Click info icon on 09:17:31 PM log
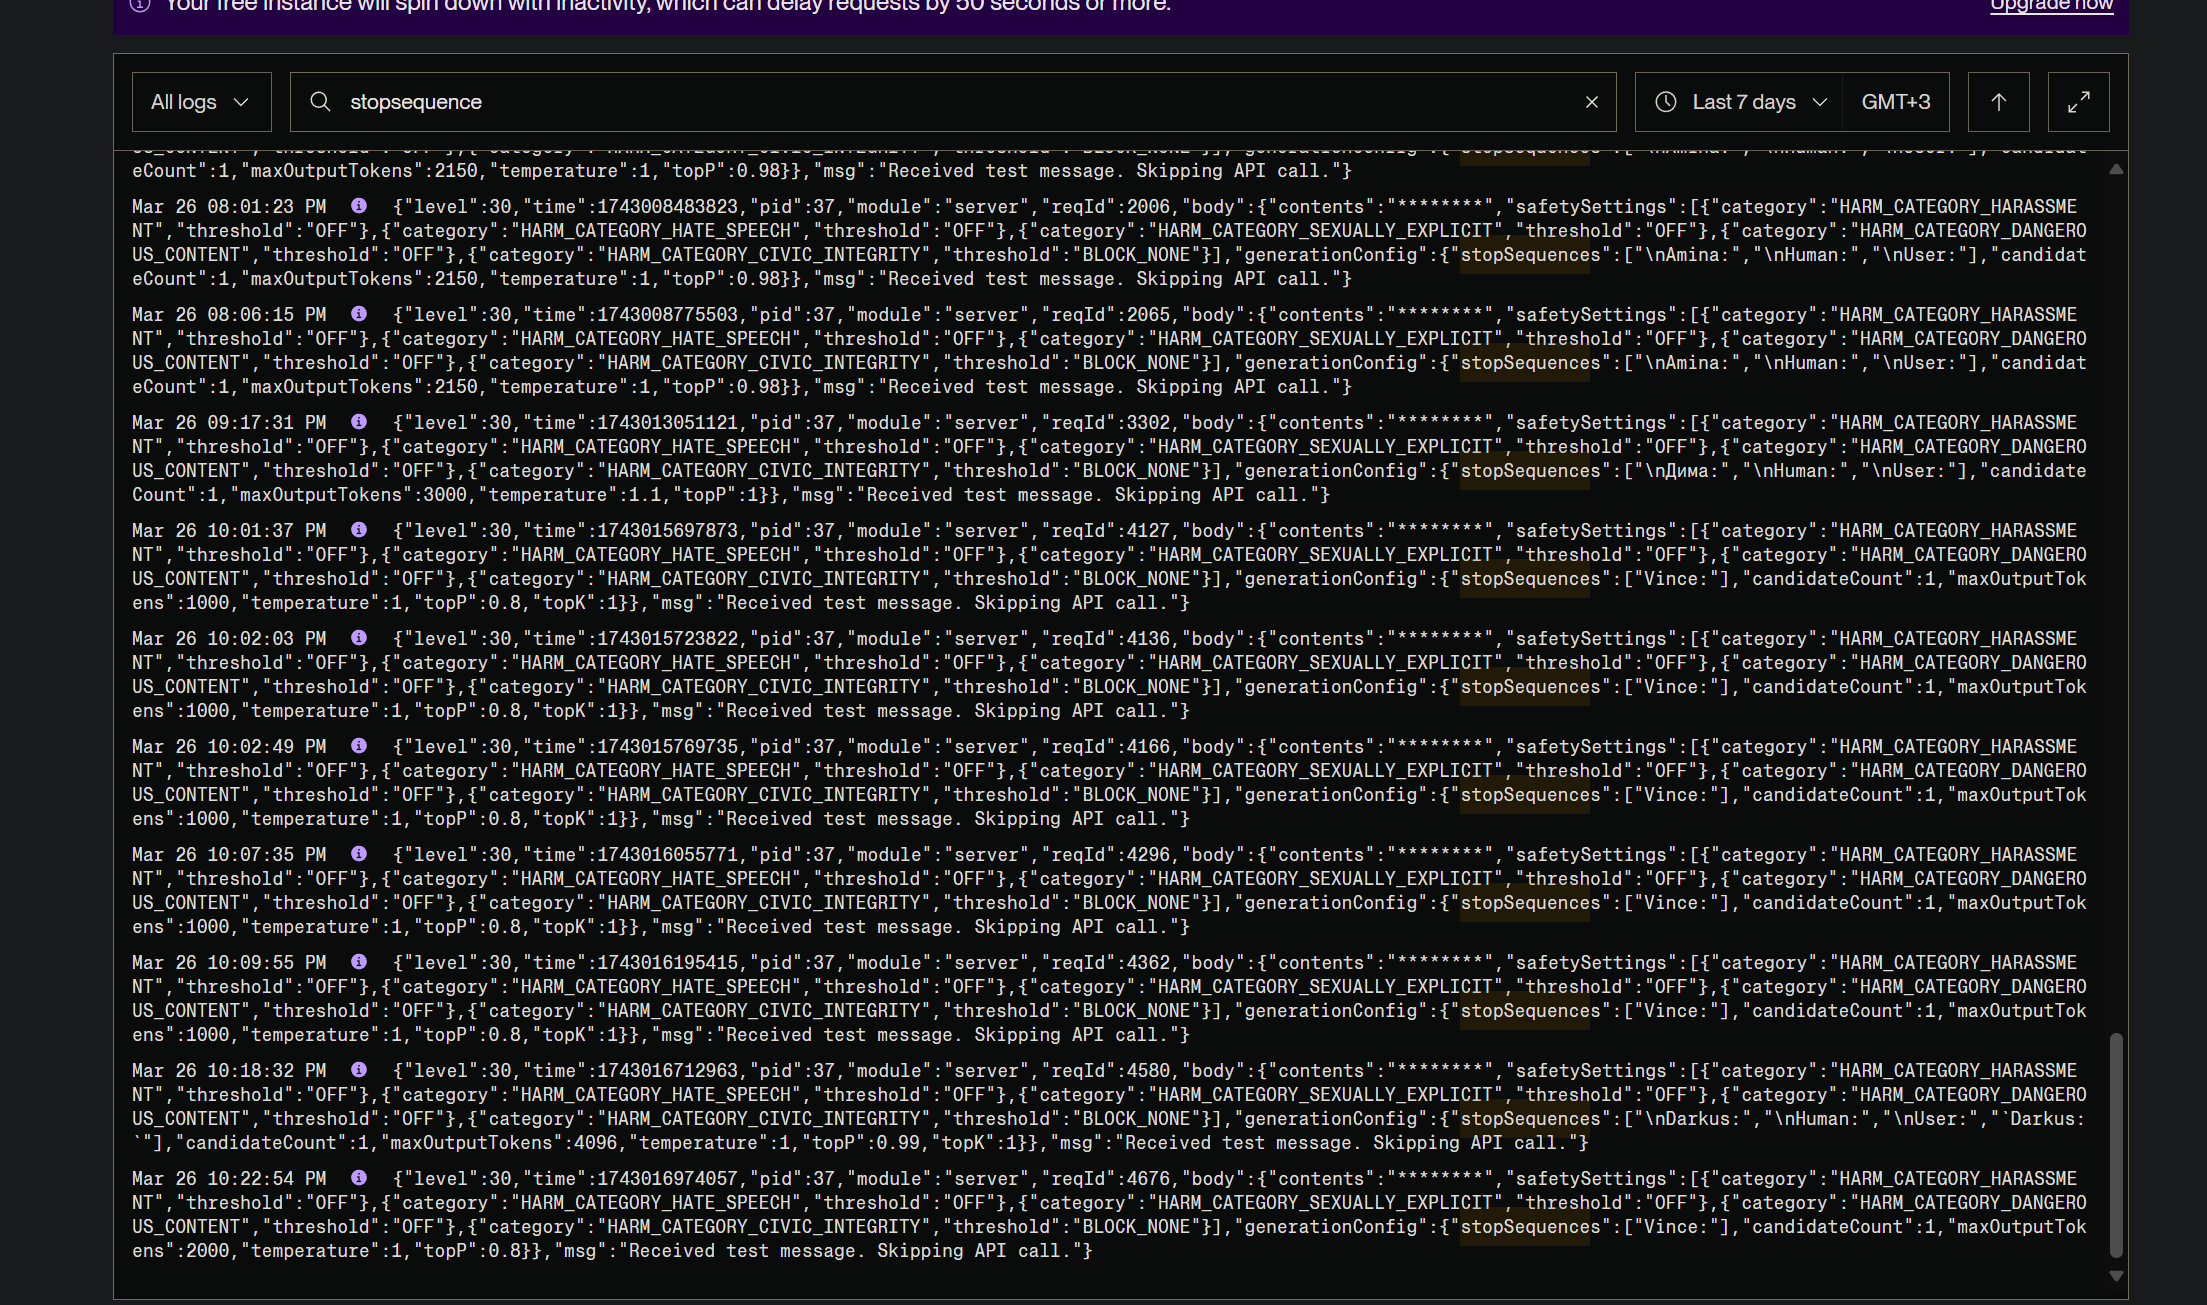The width and height of the screenshot is (2207, 1305). (359, 422)
